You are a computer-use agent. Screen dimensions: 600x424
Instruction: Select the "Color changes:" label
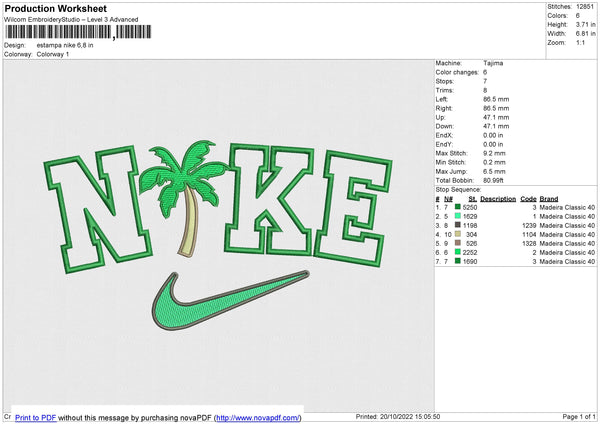point(457,72)
